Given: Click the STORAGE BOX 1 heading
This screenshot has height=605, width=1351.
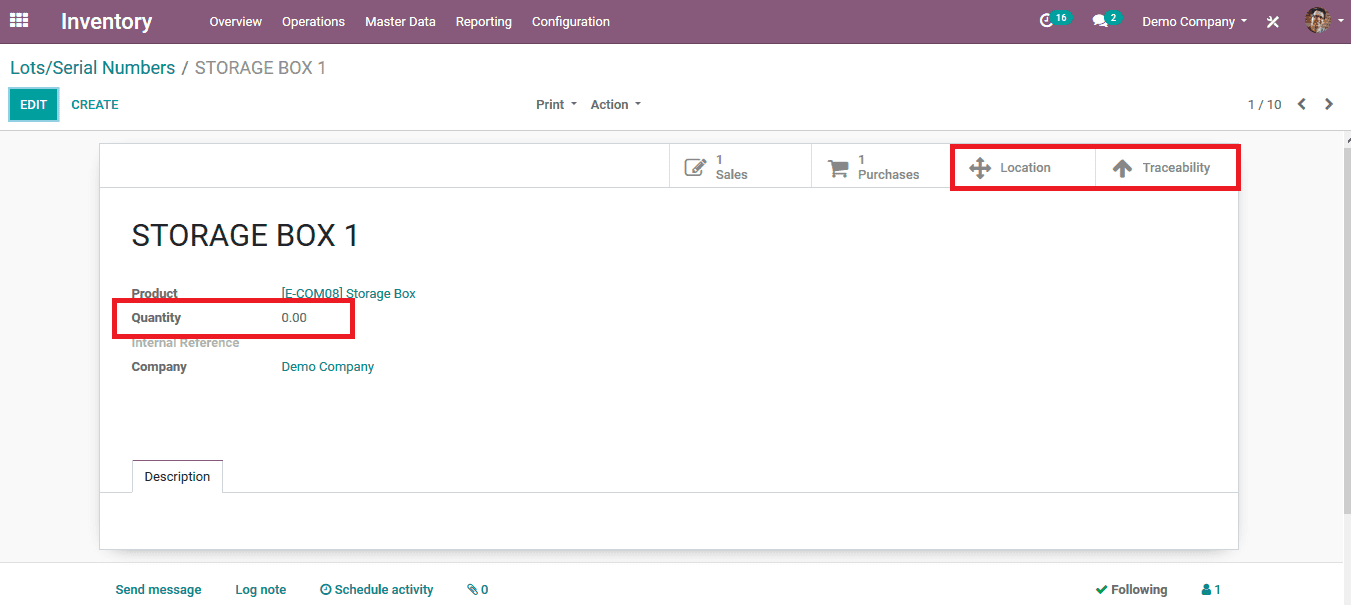Looking at the screenshot, I should 245,235.
